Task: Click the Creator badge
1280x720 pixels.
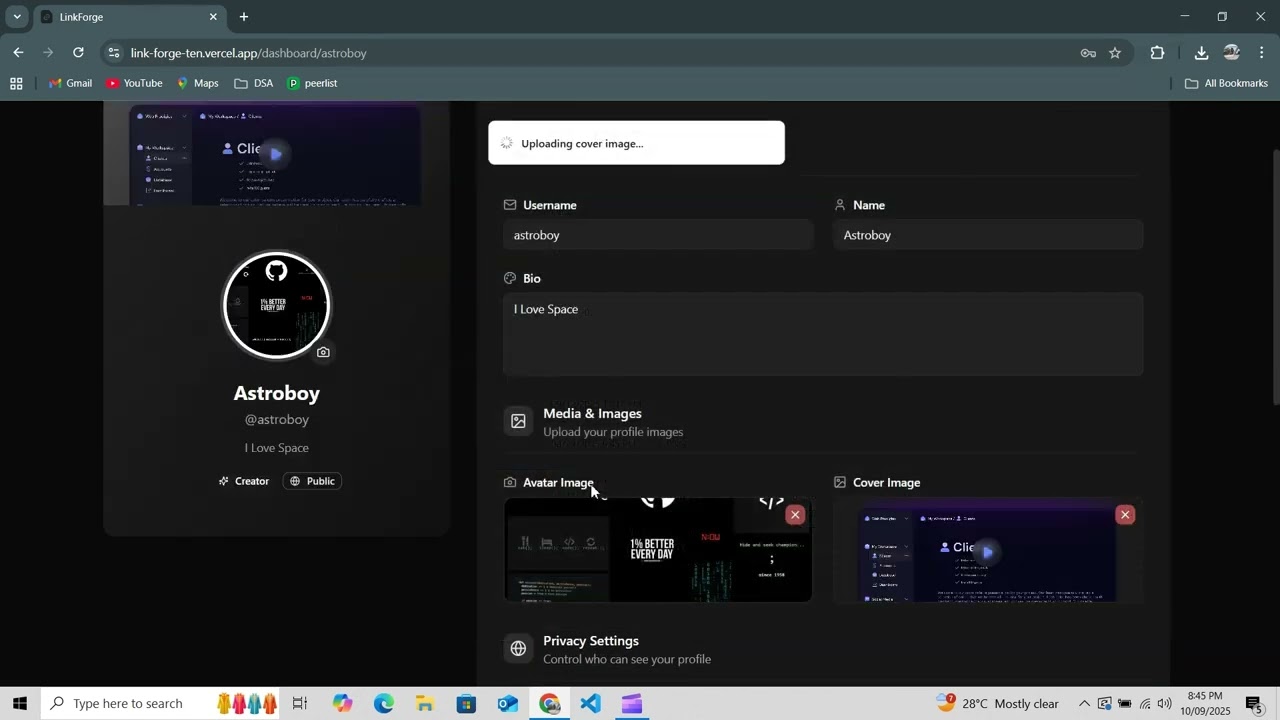Action: point(244,481)
